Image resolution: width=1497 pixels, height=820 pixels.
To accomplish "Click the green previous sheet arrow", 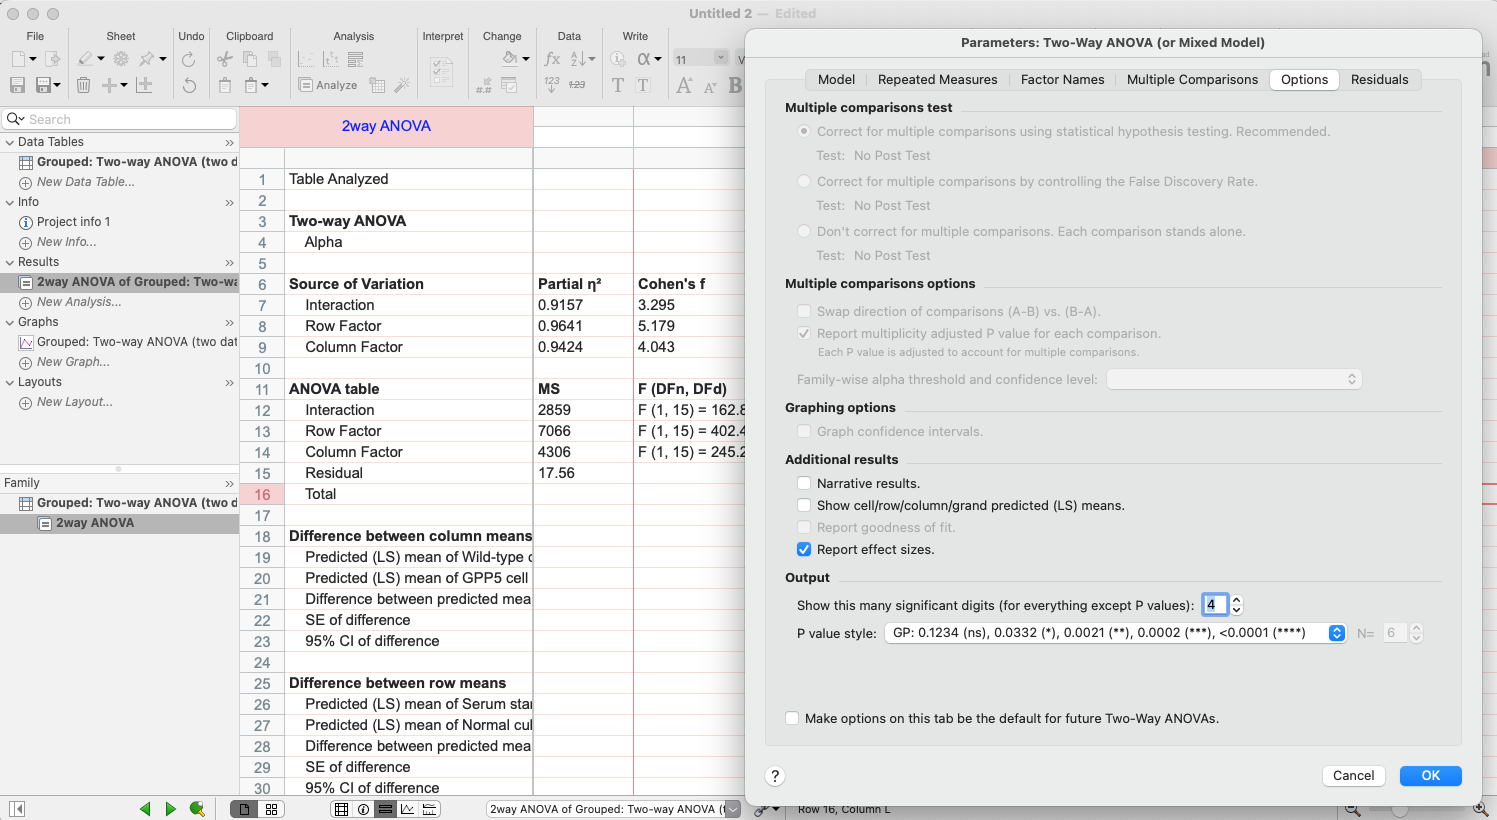I will tap(145, 809).
